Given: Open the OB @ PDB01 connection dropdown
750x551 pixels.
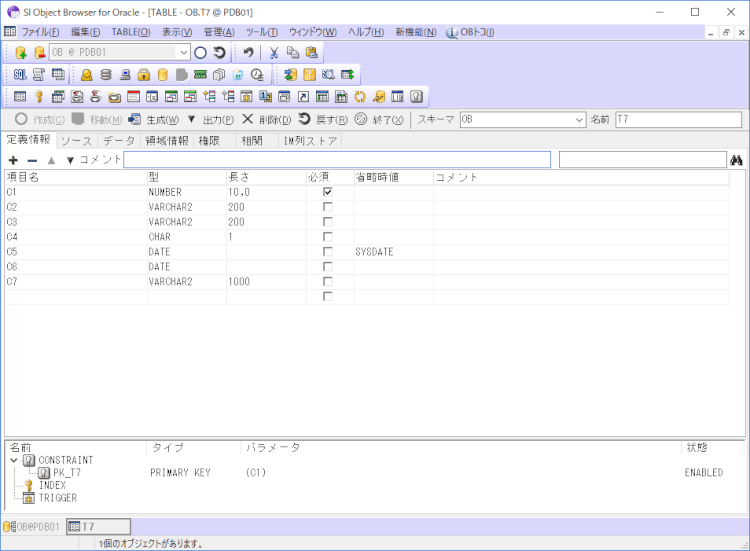Looking at the screenshot, I should click(x=183, y=53).
